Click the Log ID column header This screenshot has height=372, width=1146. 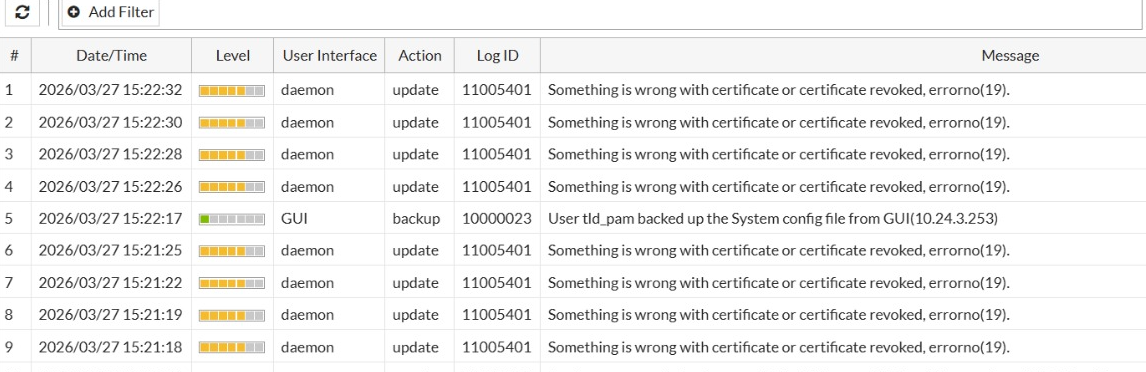click(x=498, y=56)
